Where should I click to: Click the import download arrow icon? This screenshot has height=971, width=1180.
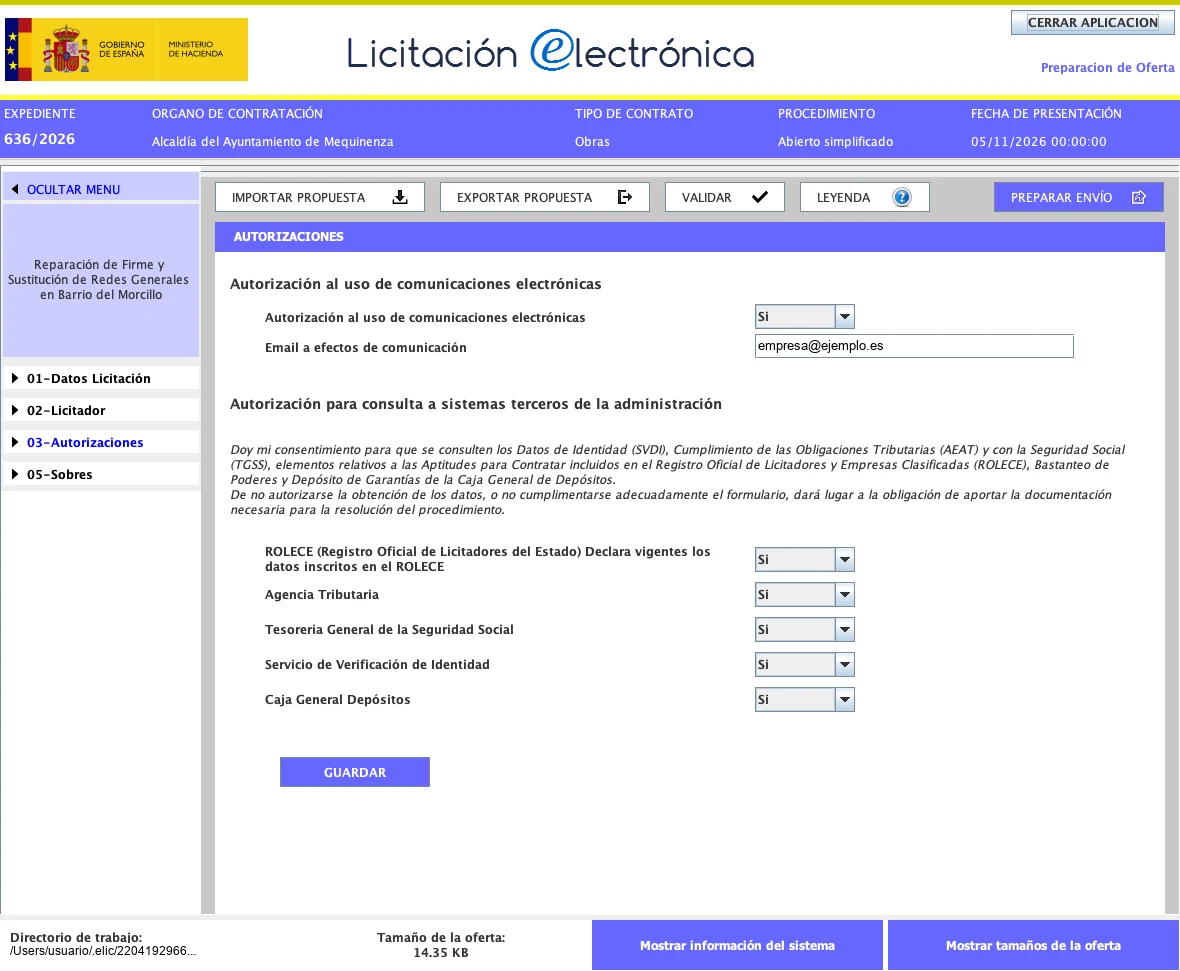(x=400, y=197)
